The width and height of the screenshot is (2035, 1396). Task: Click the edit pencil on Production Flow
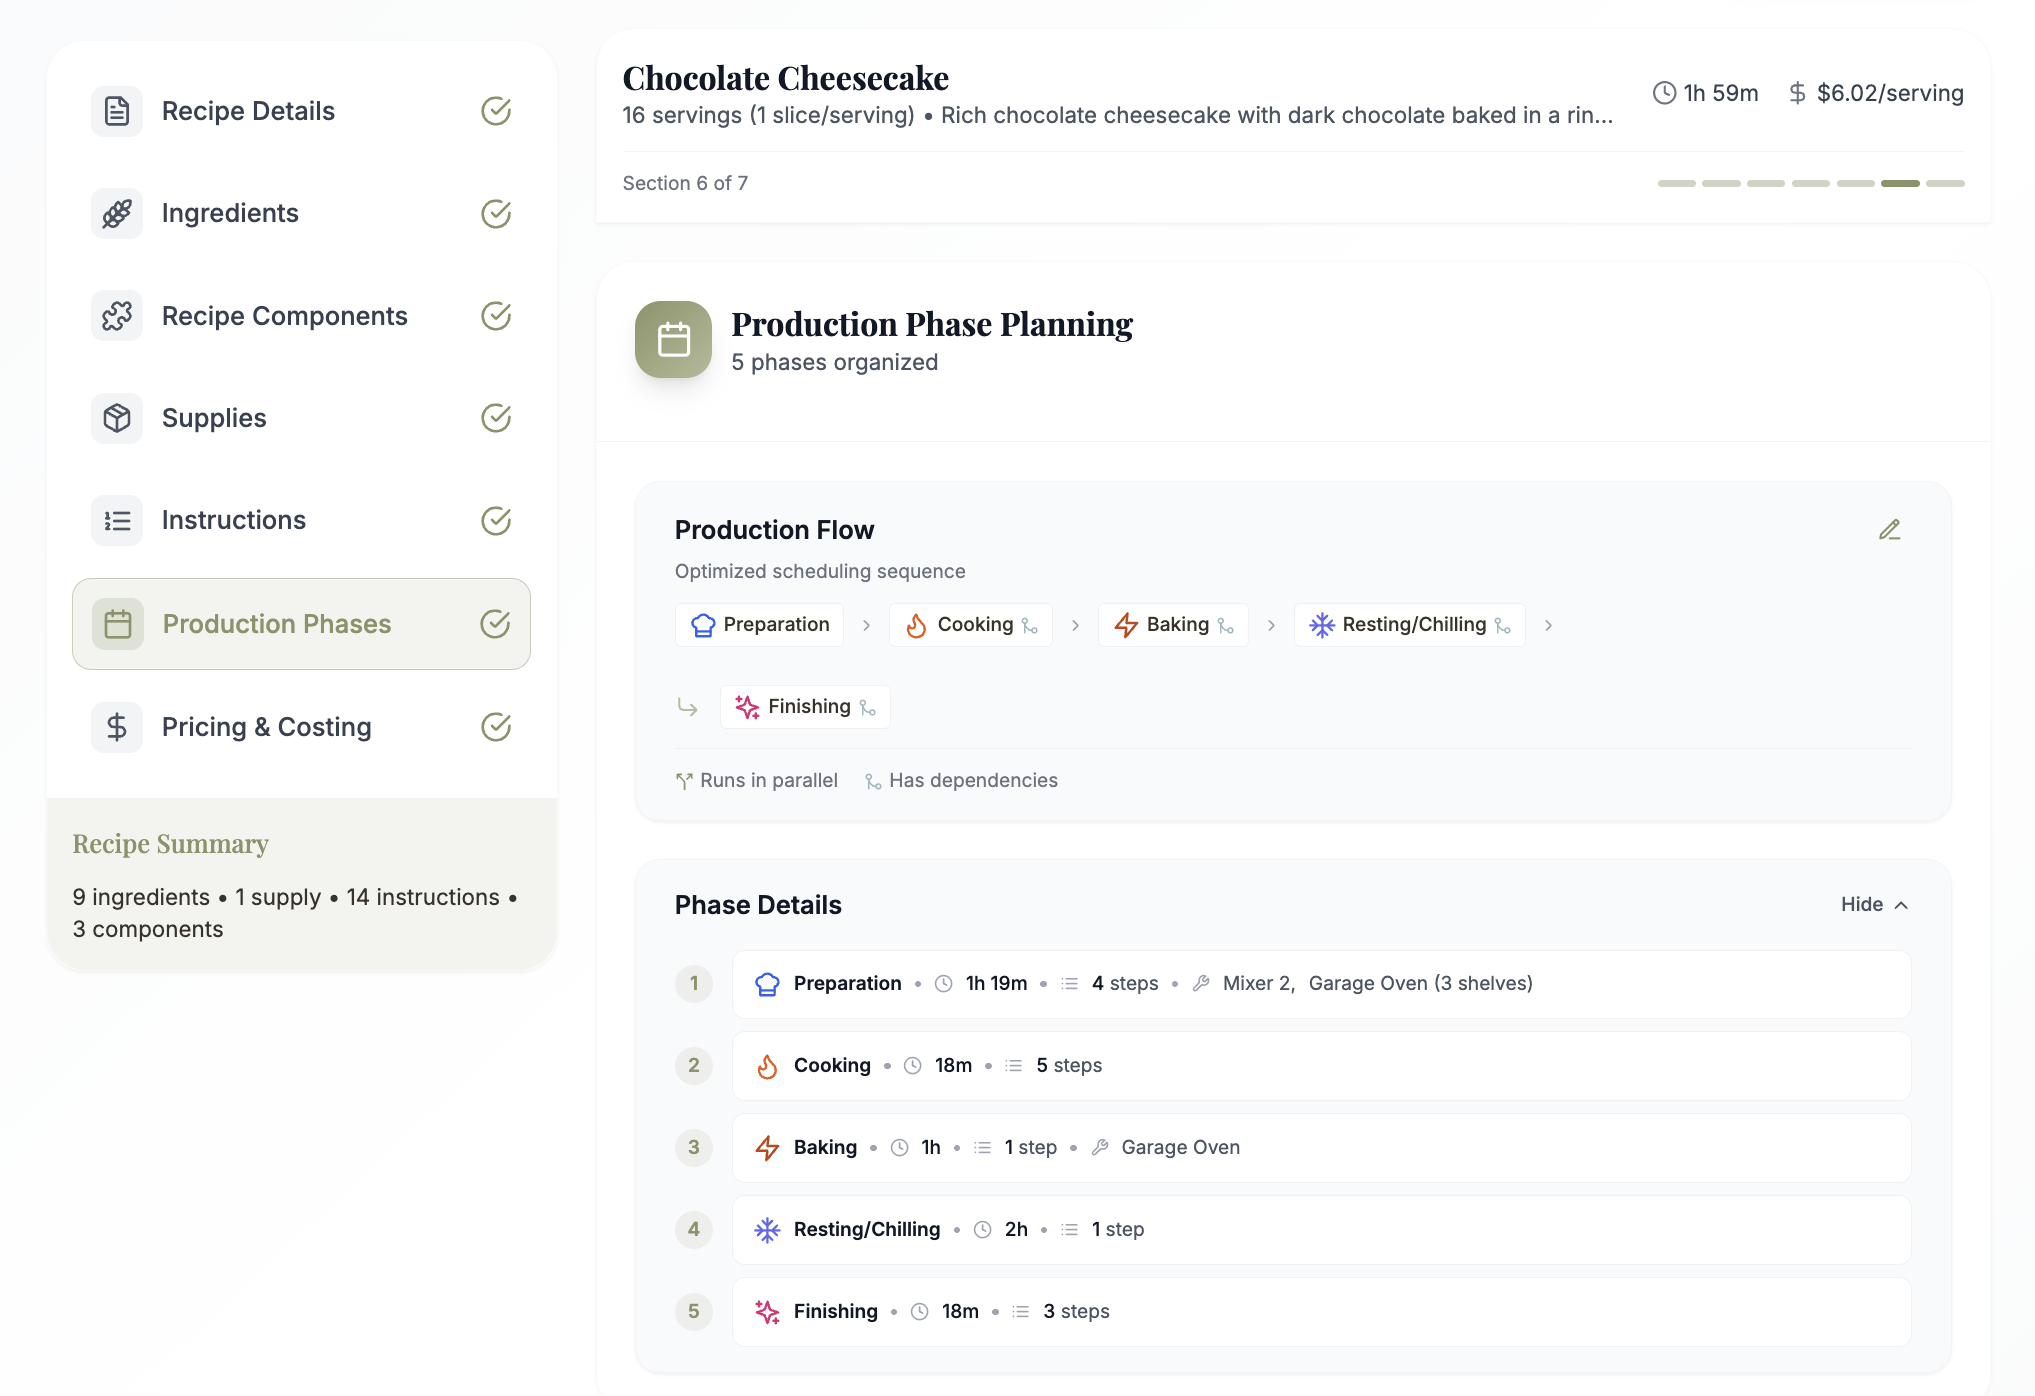tap(1890, 529)
